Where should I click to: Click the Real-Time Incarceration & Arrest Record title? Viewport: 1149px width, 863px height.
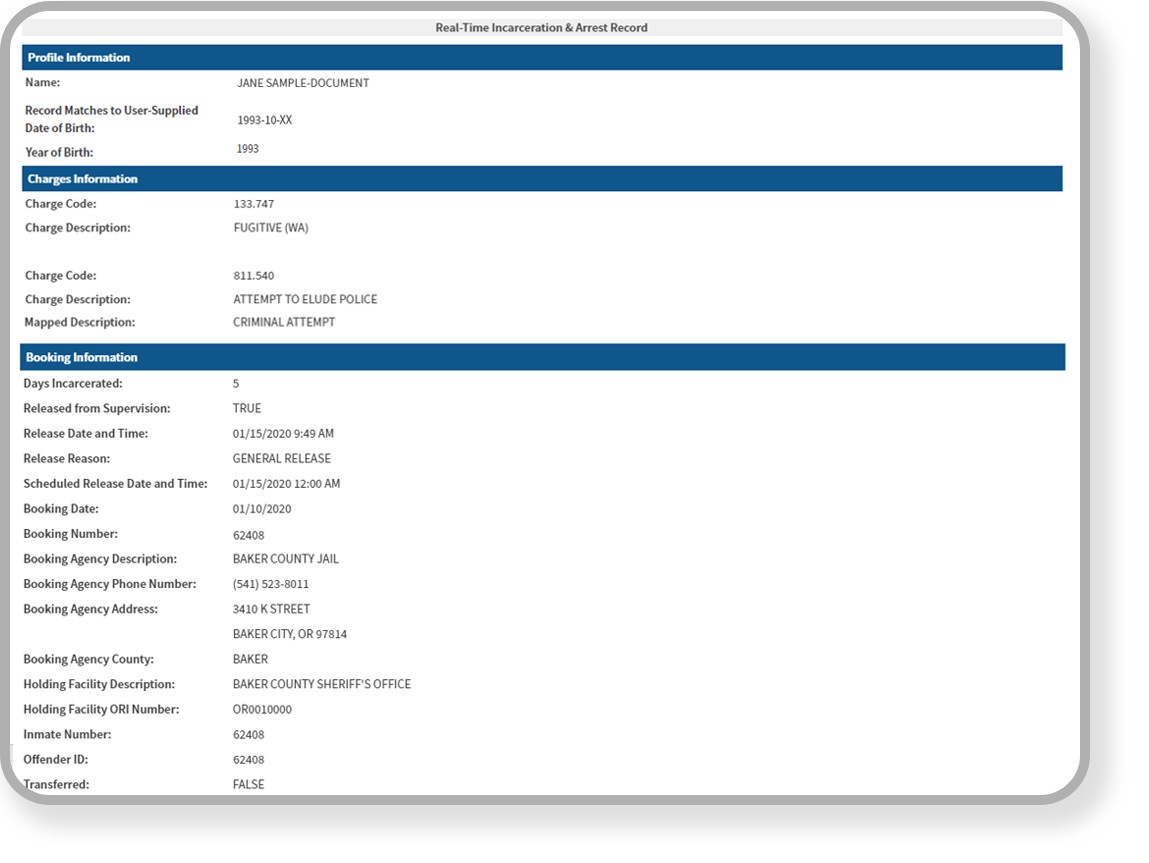[542, 28]
